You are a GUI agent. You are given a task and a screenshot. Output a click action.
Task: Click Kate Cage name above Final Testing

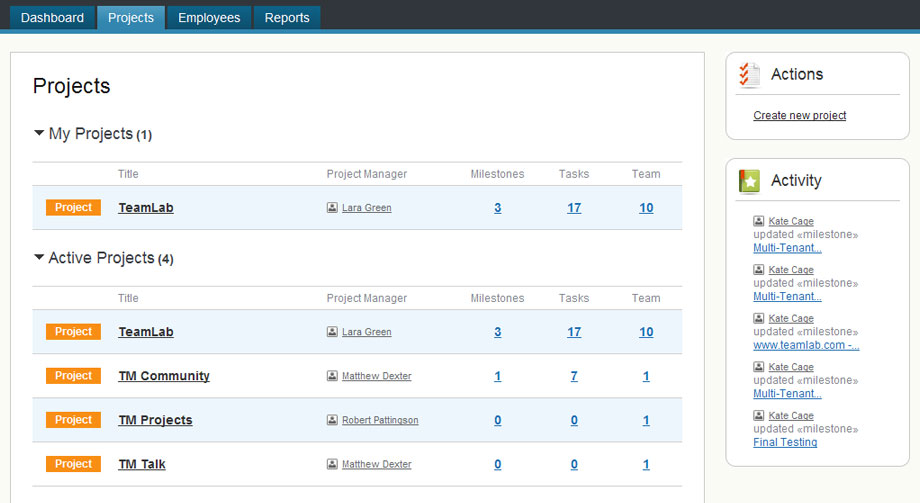791,416
